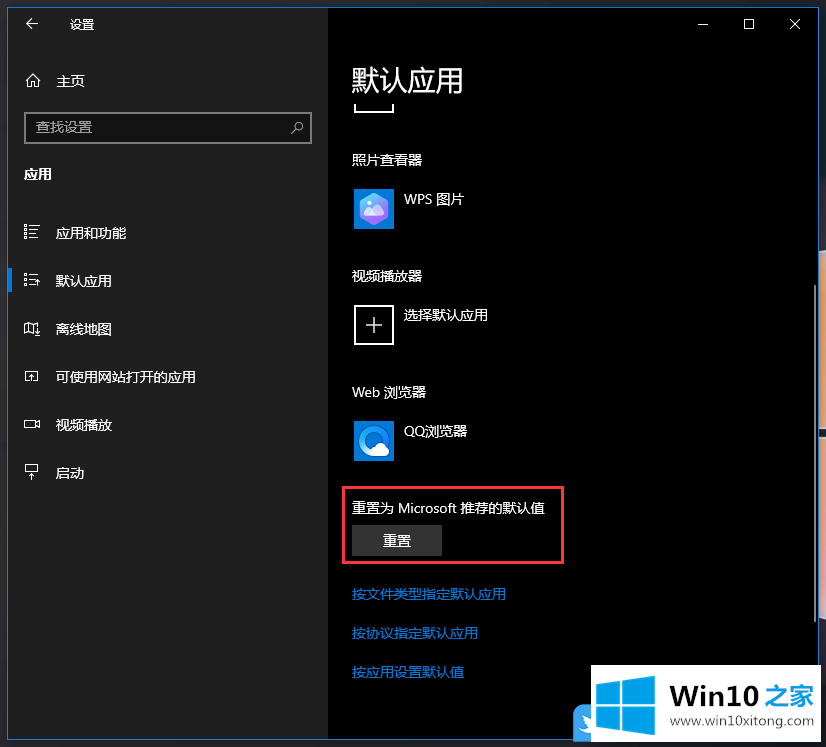Image resolution: width=826 pixels, height=747 pixels.
Task: Click the QQ浏览器 app icon
Action: pyautogui.click(x=373, y=441)
